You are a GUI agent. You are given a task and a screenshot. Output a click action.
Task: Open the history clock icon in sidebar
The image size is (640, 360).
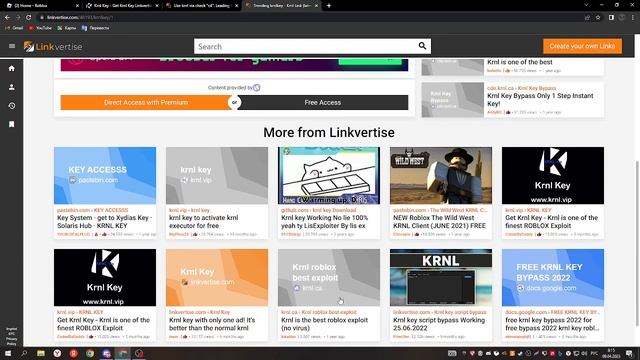pyautogui.click(x=11, y=106)
